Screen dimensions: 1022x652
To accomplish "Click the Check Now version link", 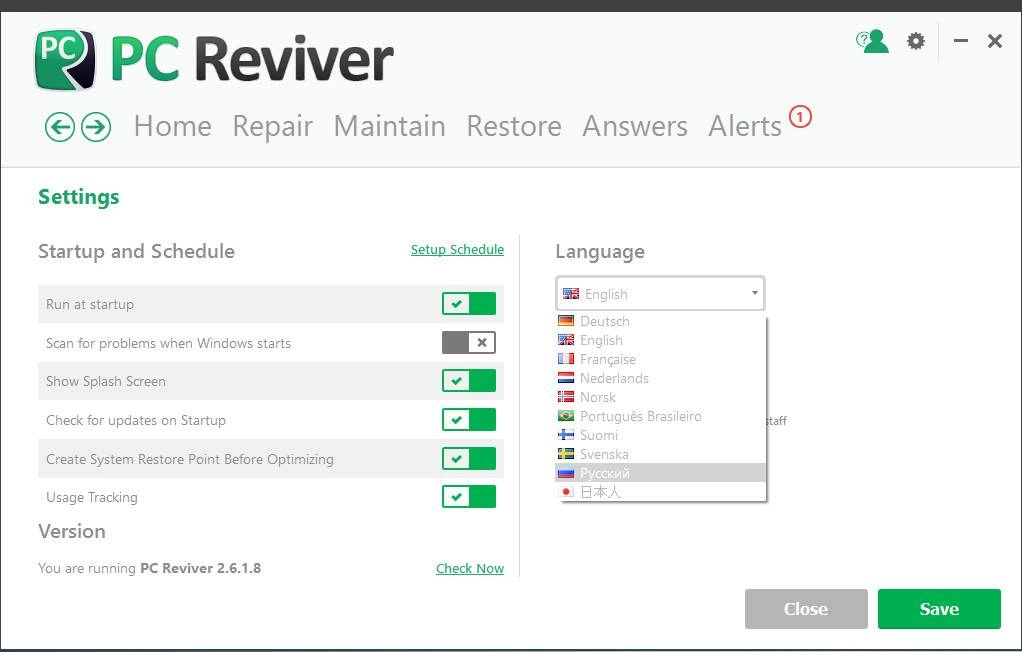I will 470,569.
